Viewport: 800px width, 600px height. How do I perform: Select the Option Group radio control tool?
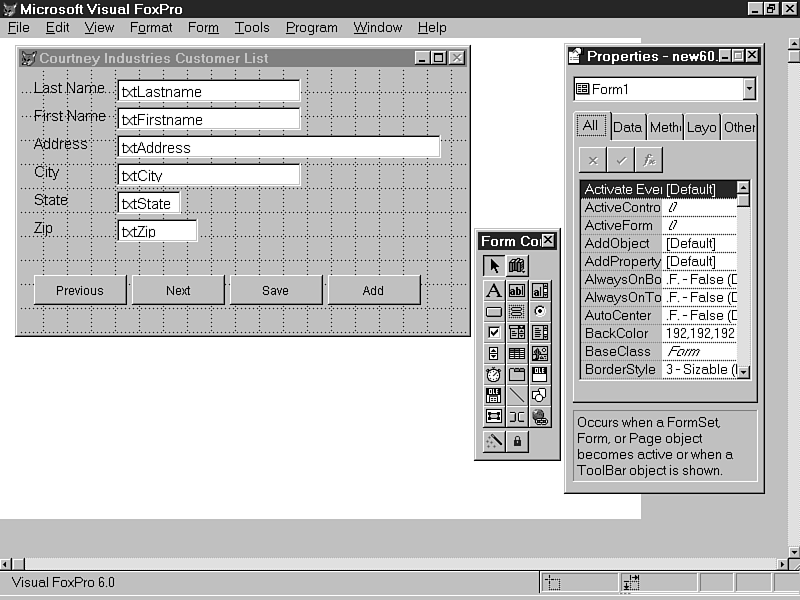click(x=540, y=312)
